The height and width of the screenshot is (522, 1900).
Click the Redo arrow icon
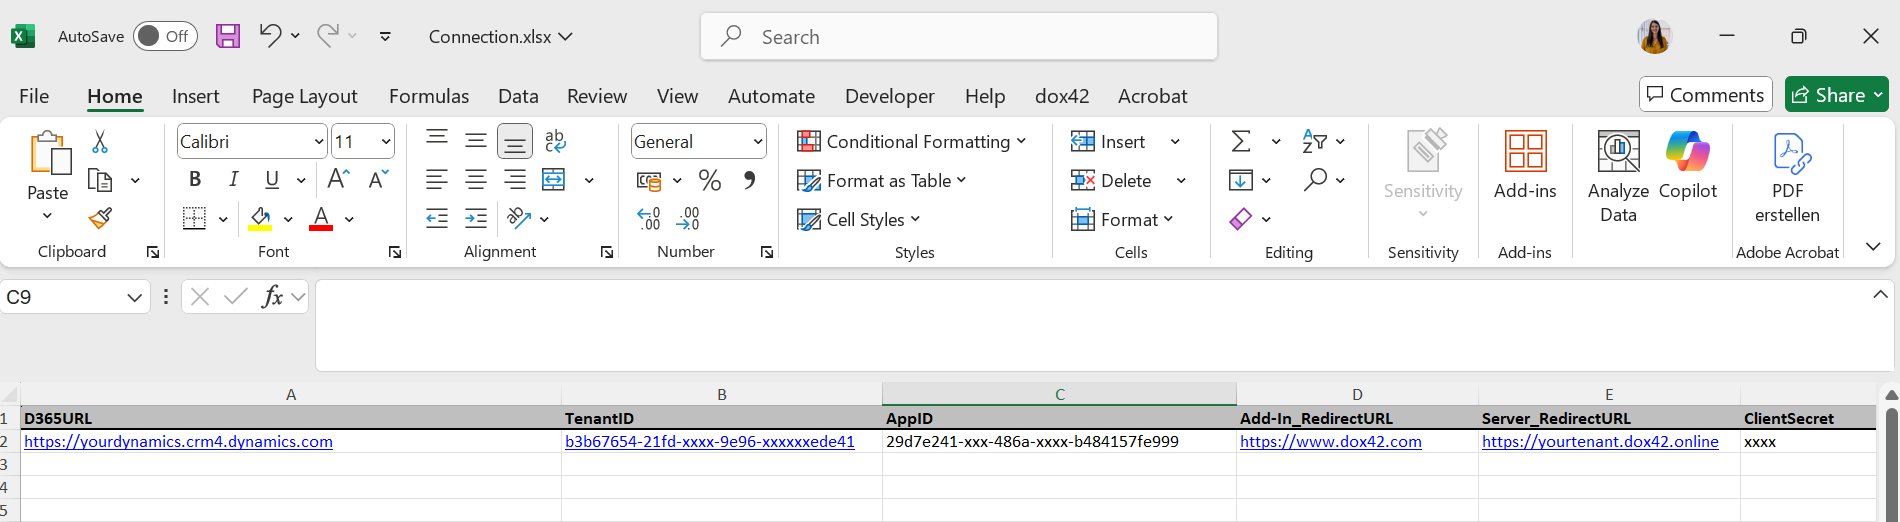tap(327, 35)
